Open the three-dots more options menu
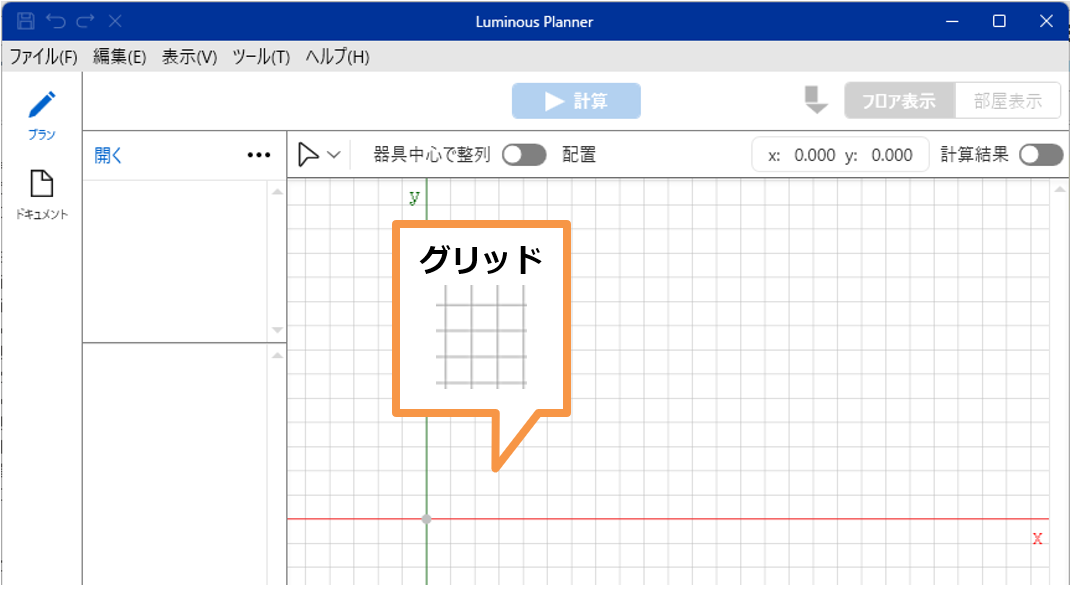1070x589 pixels. click(x=259, y=155)
